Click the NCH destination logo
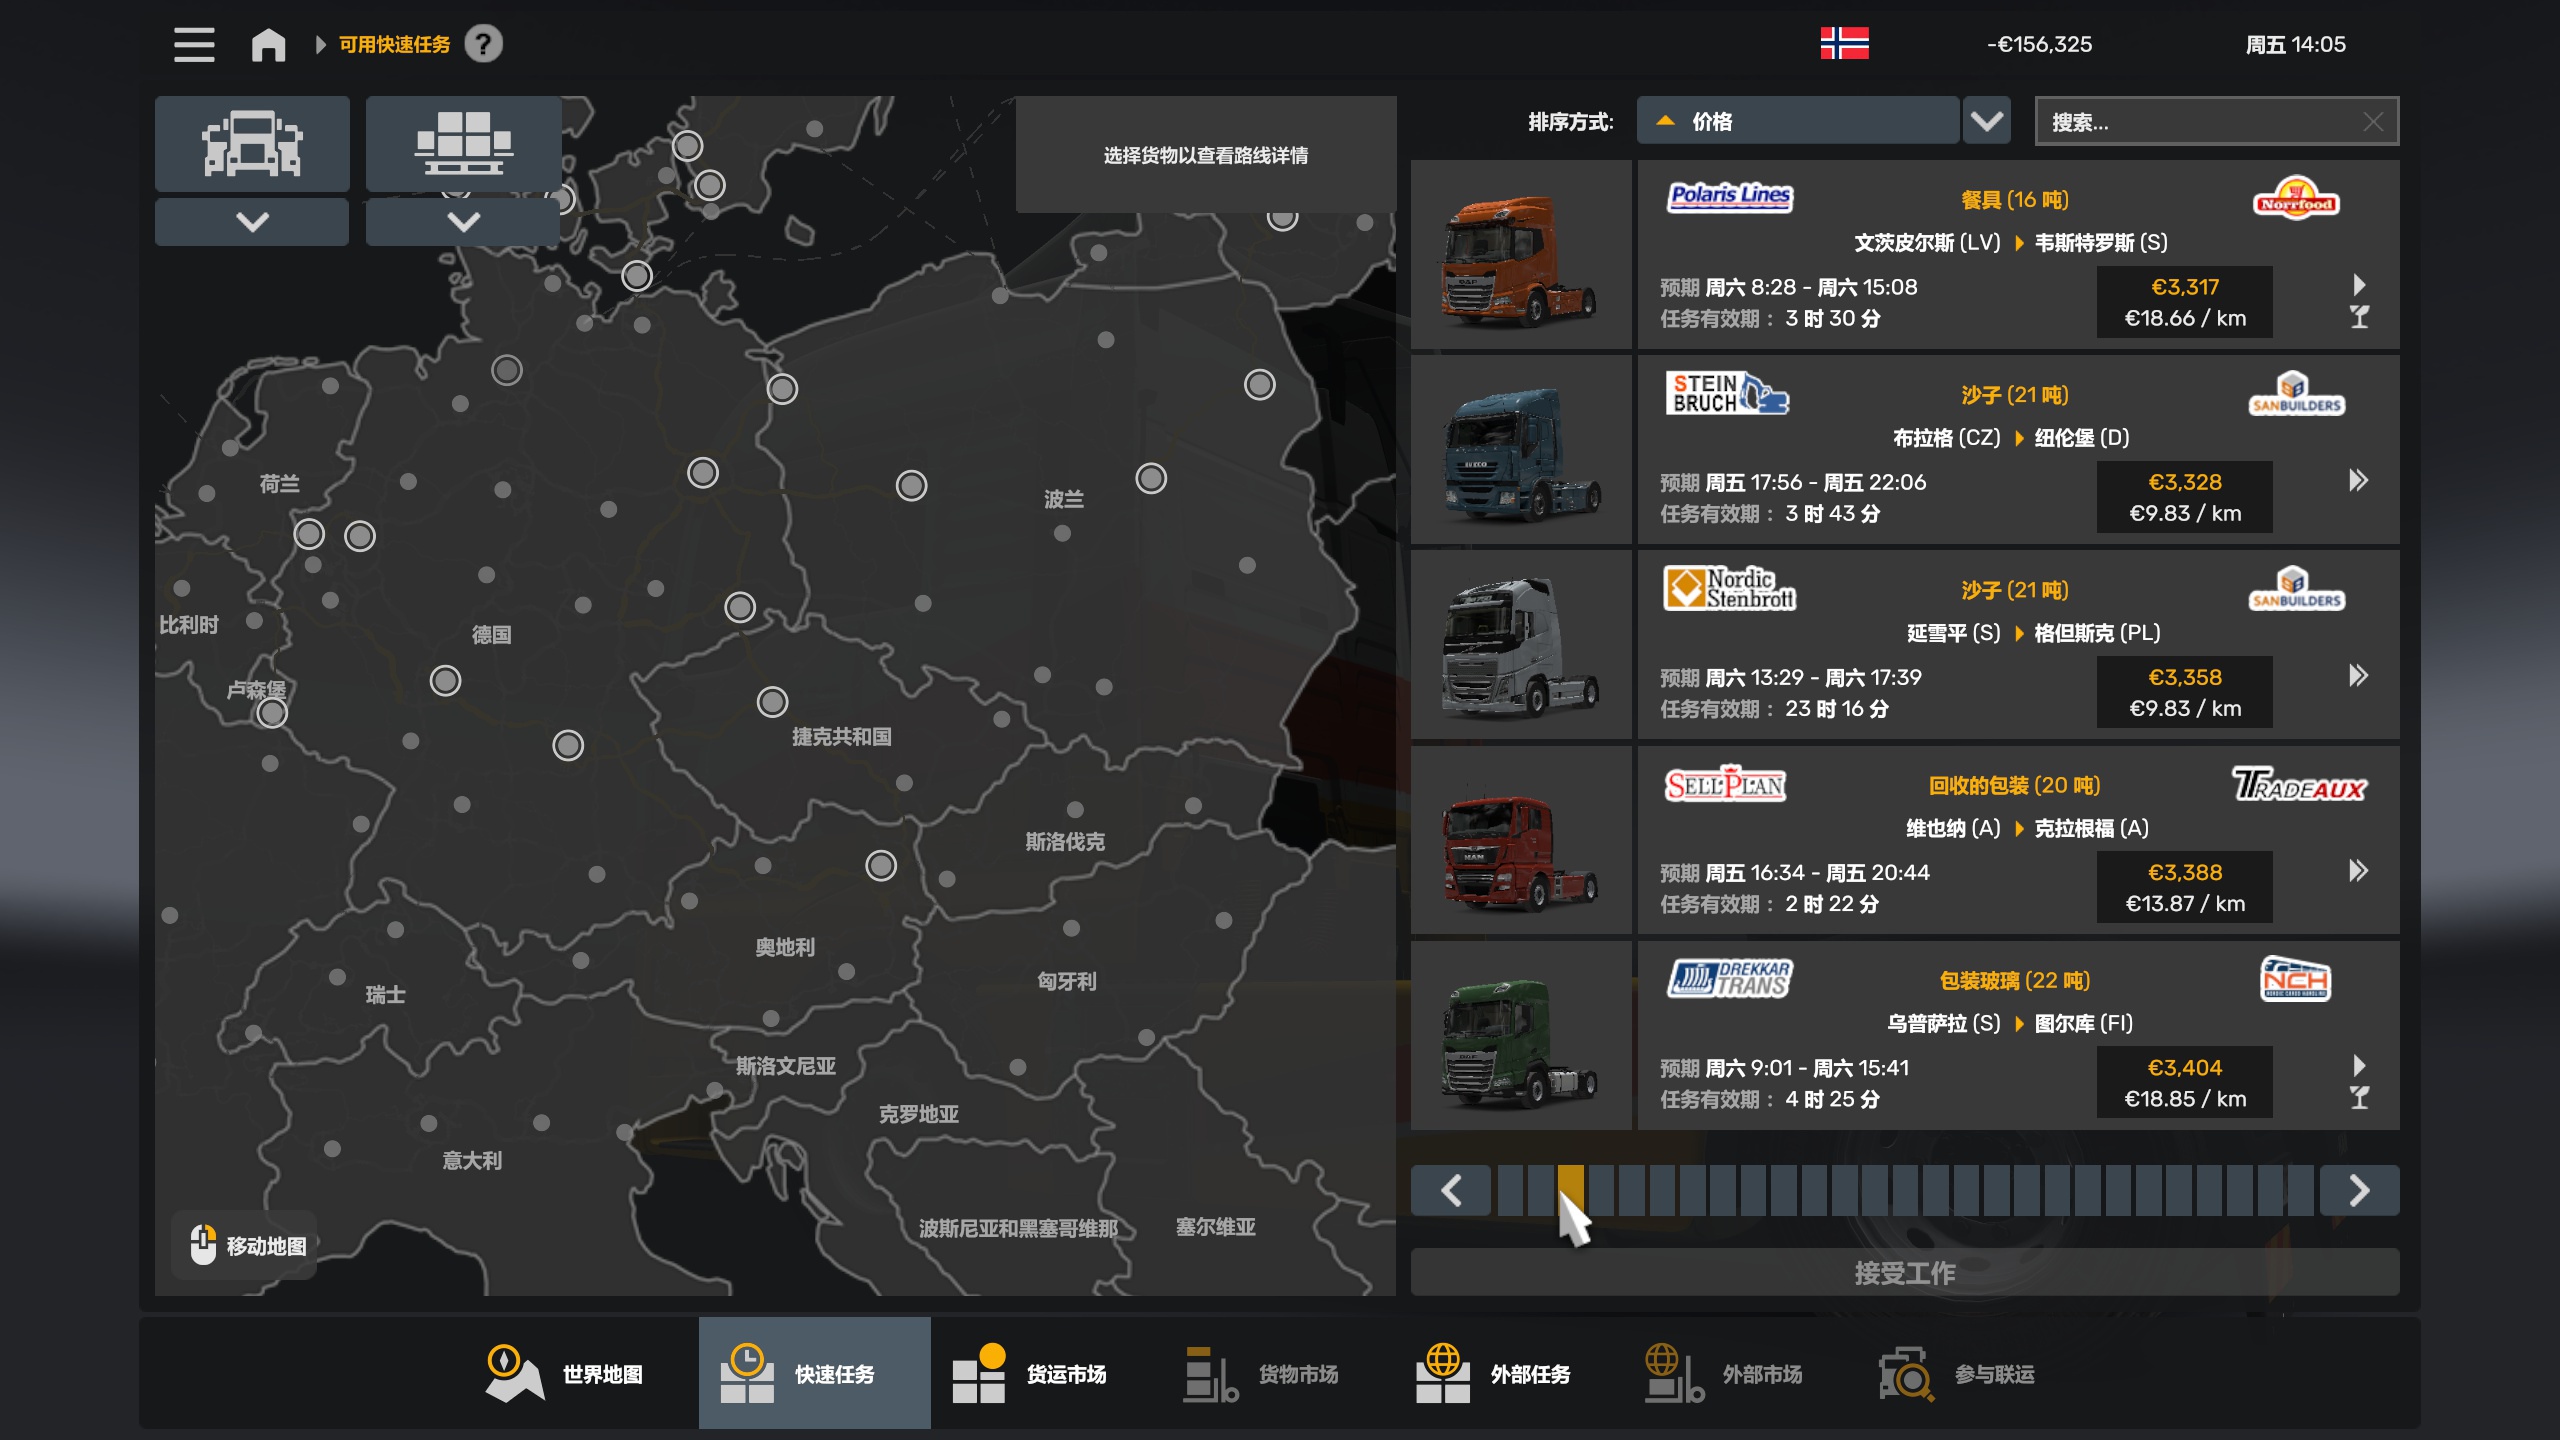This screenshot has height=1440, width=2560. [2296, 979]
